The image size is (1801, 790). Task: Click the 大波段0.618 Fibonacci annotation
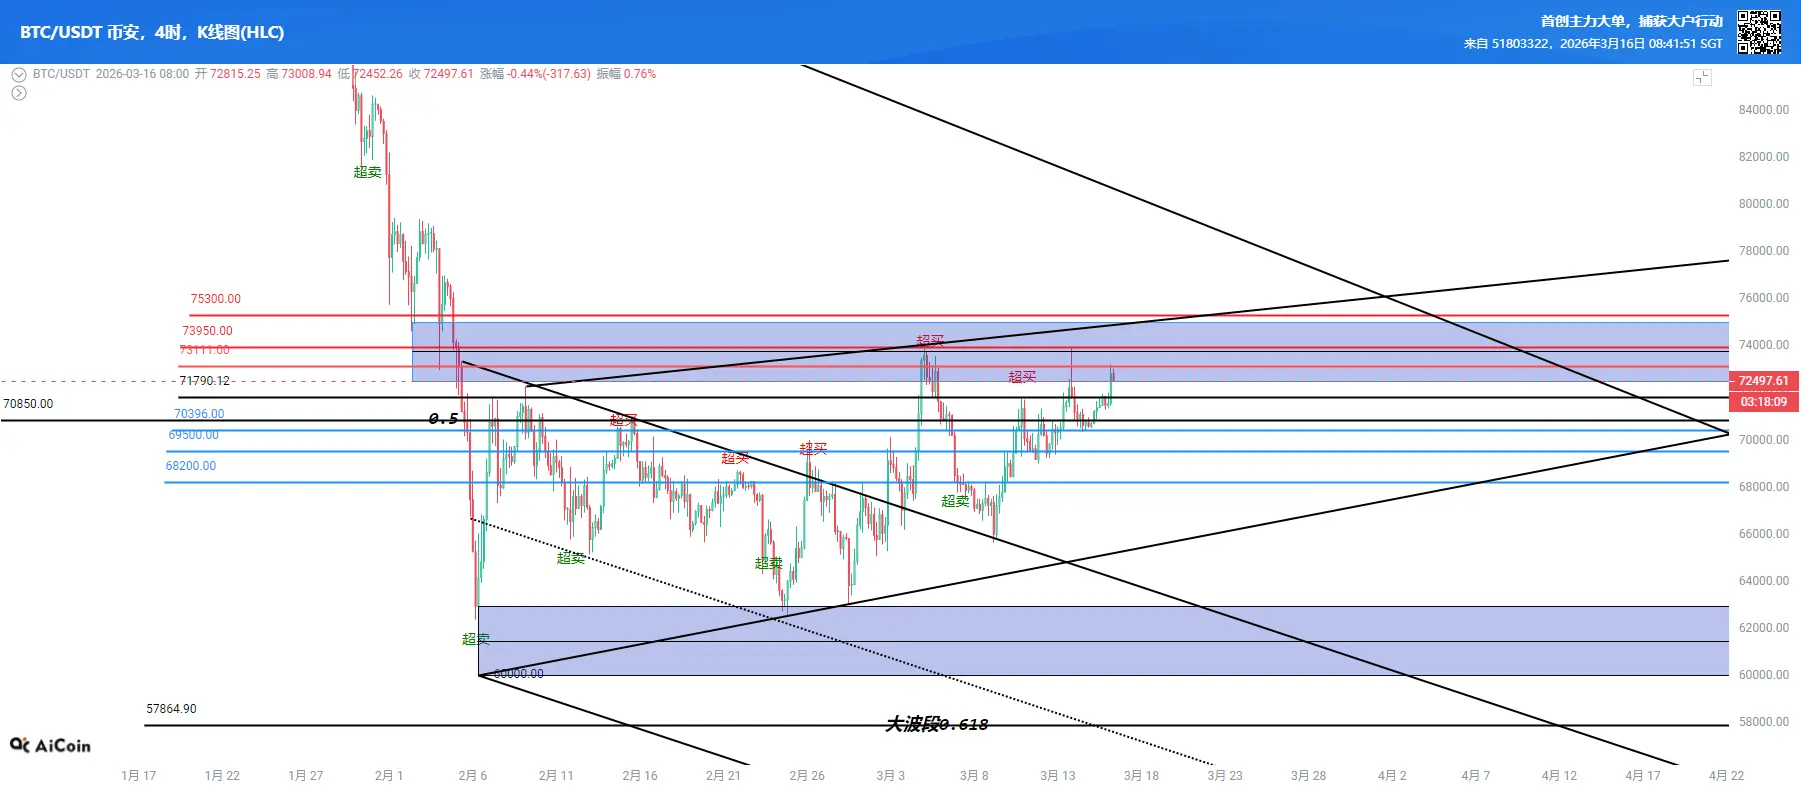(x=937, y=724)
